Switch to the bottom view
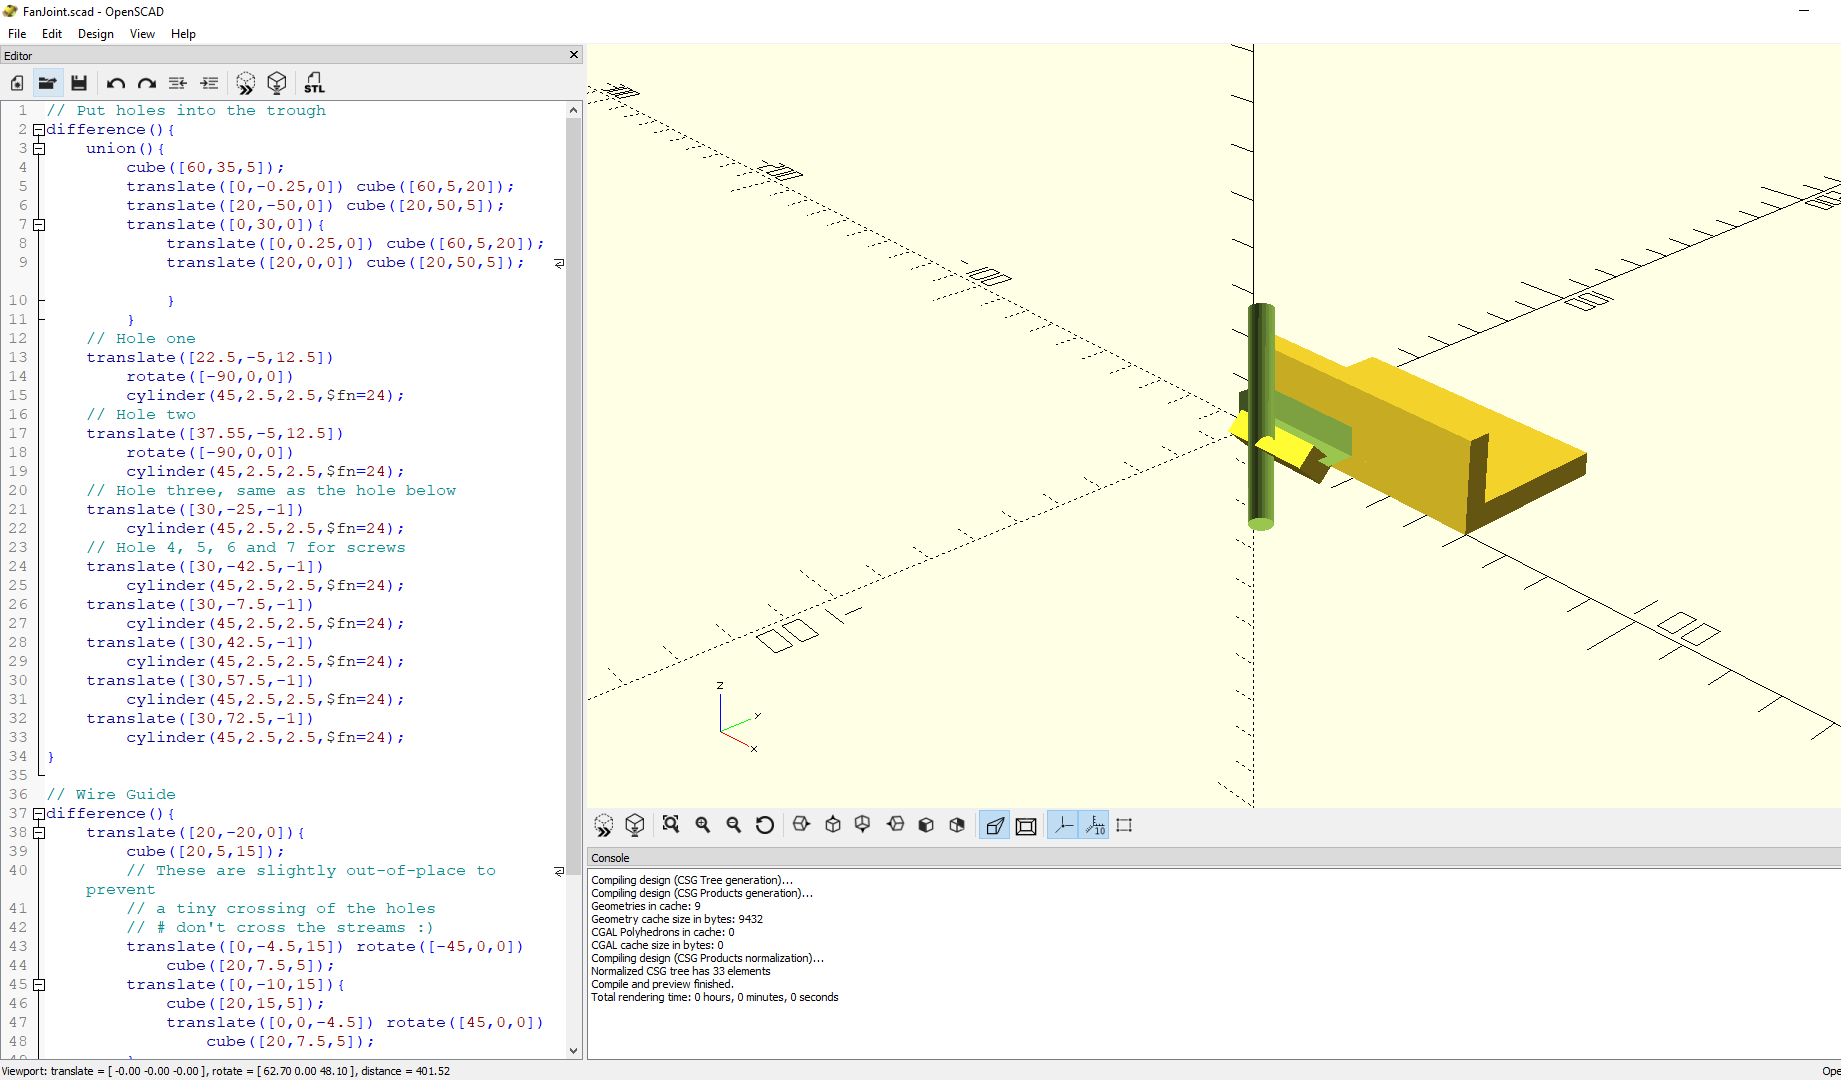1841x1080 pixels. pyautogui.click(x=863, y=825)
